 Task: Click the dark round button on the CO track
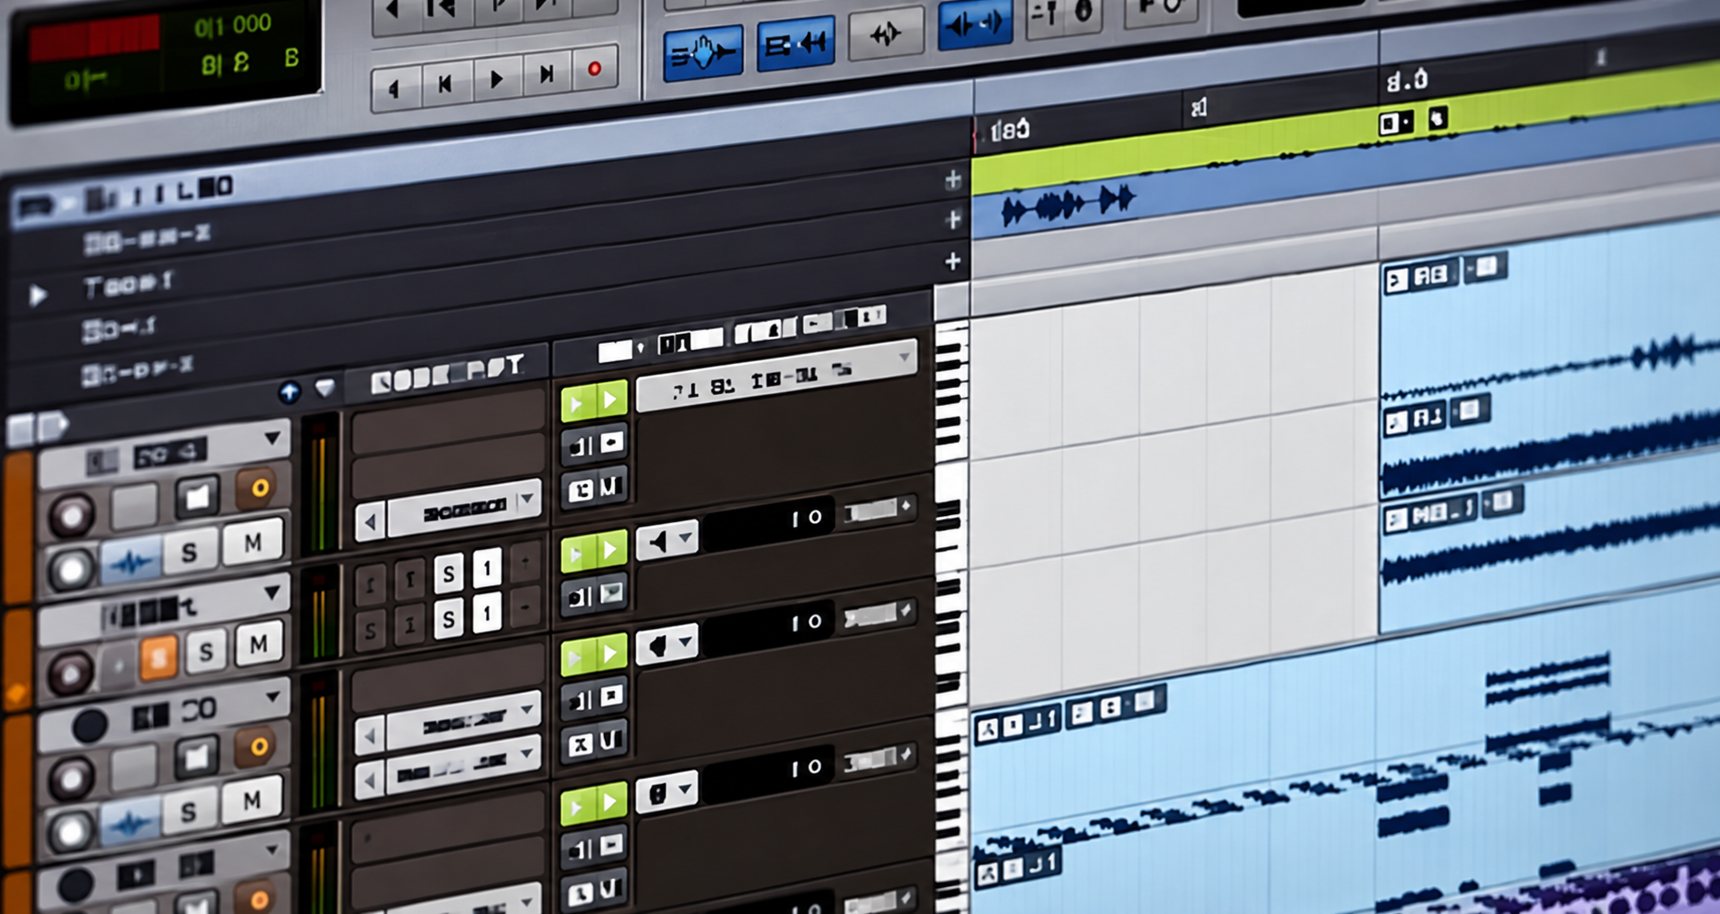88,726
